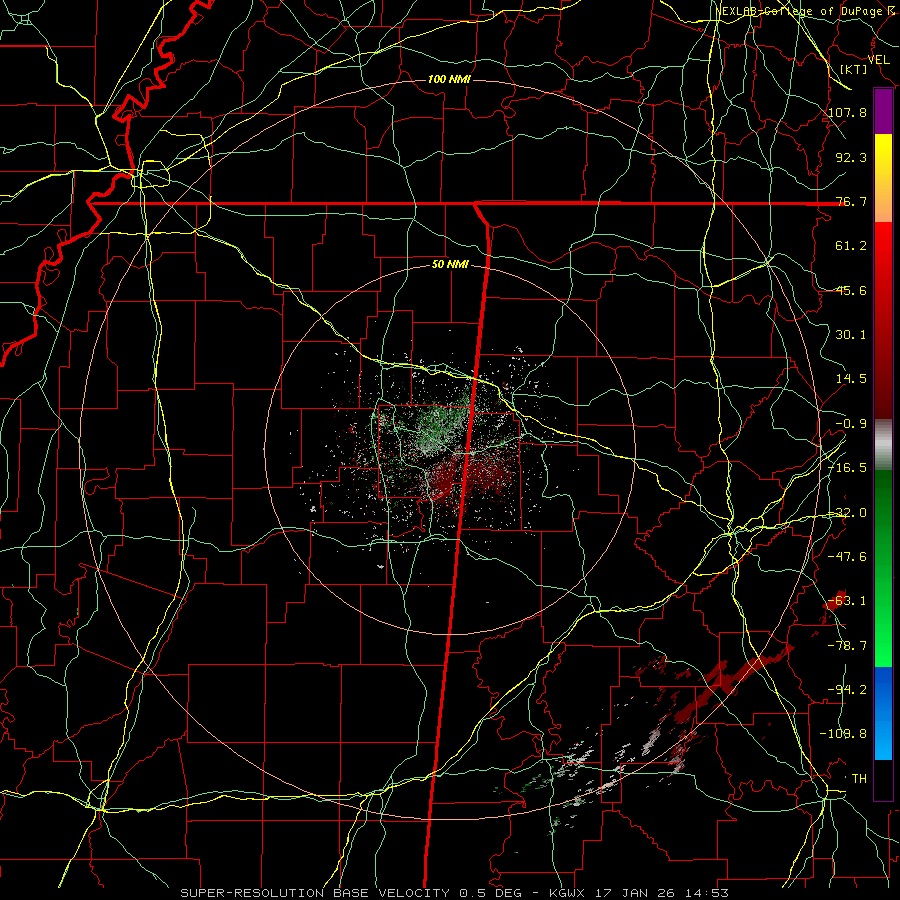900x900 pixels.
Task: Click the 92.3 value on velocity scale
Action: [x=851, y=157]
